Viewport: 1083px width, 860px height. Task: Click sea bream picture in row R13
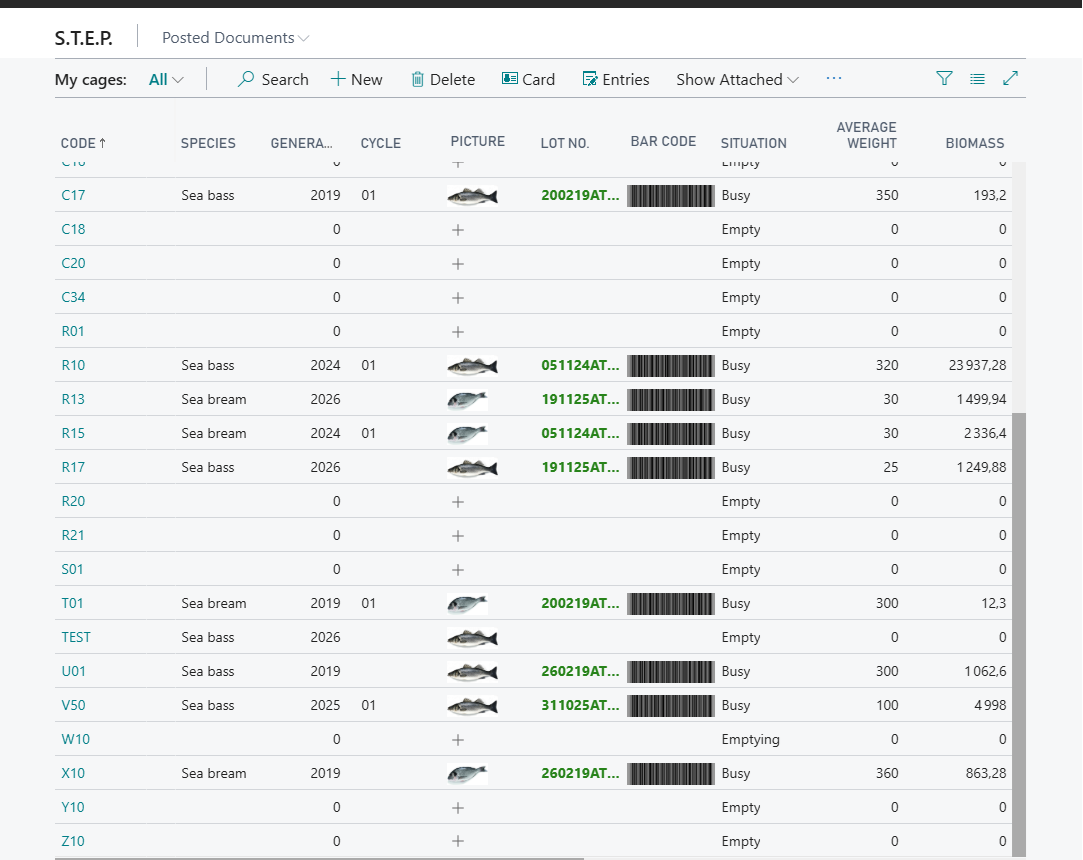(467, 400)
